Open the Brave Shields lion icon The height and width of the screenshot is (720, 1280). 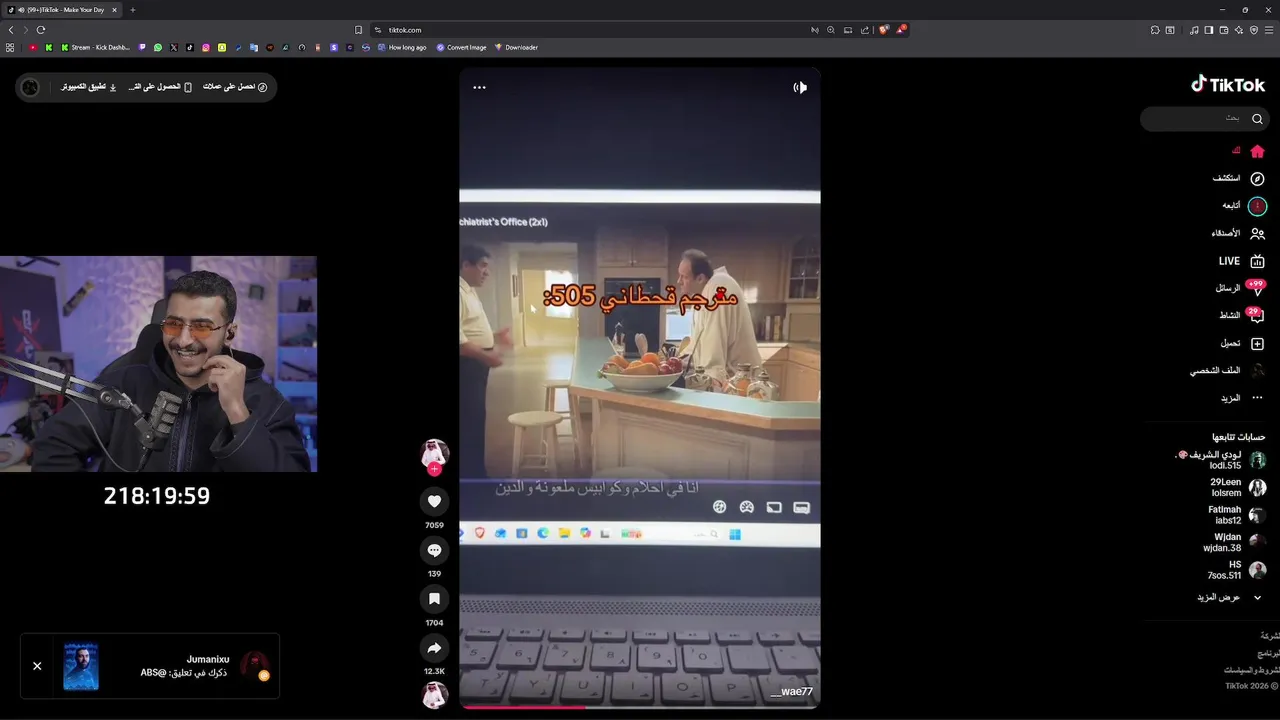[883, 30]
